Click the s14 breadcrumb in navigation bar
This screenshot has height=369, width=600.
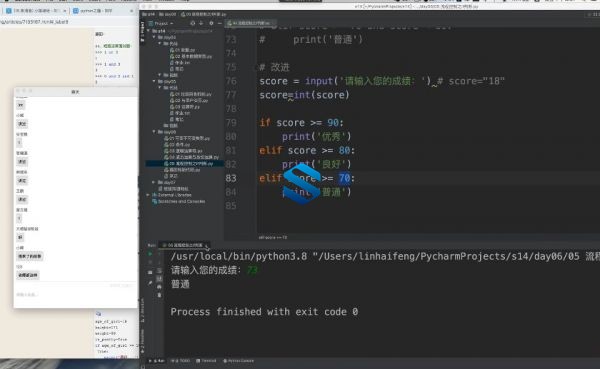pos(148,14)
